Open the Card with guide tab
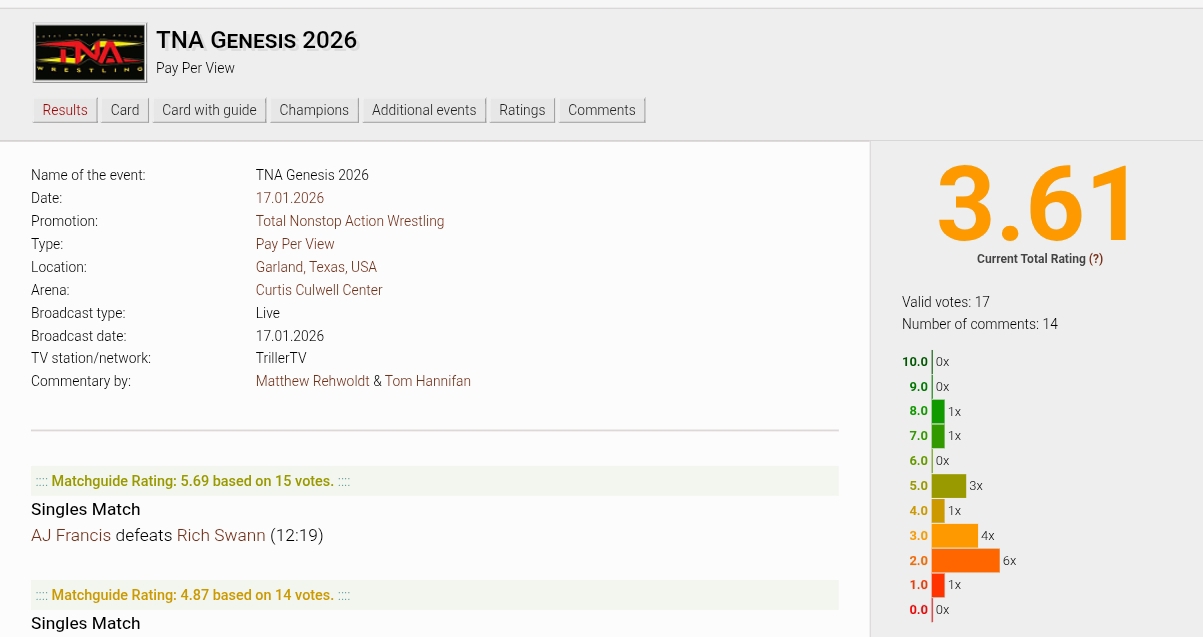The width and height of the screenshot is (1203, 637). click(x=210, y=110)
